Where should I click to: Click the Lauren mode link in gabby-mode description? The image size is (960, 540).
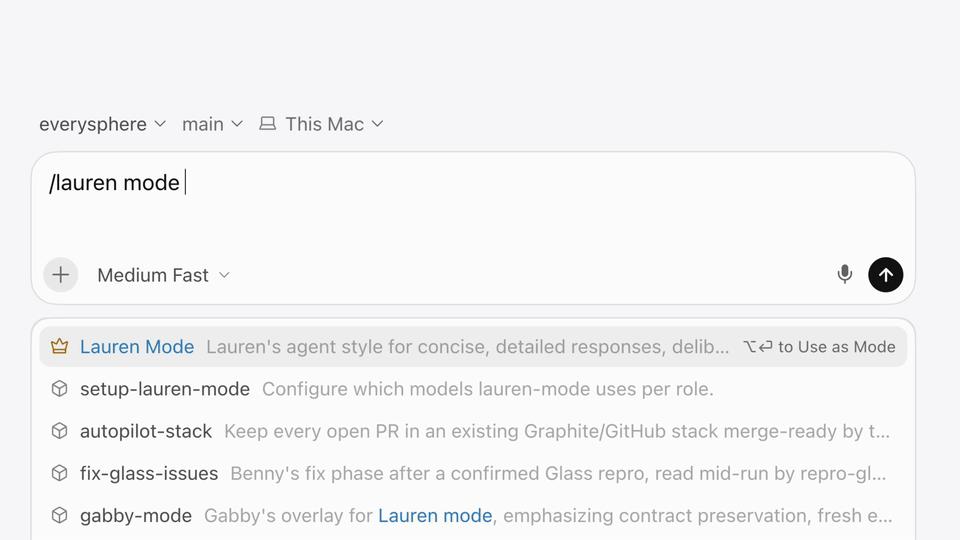(x=435, y=516)
